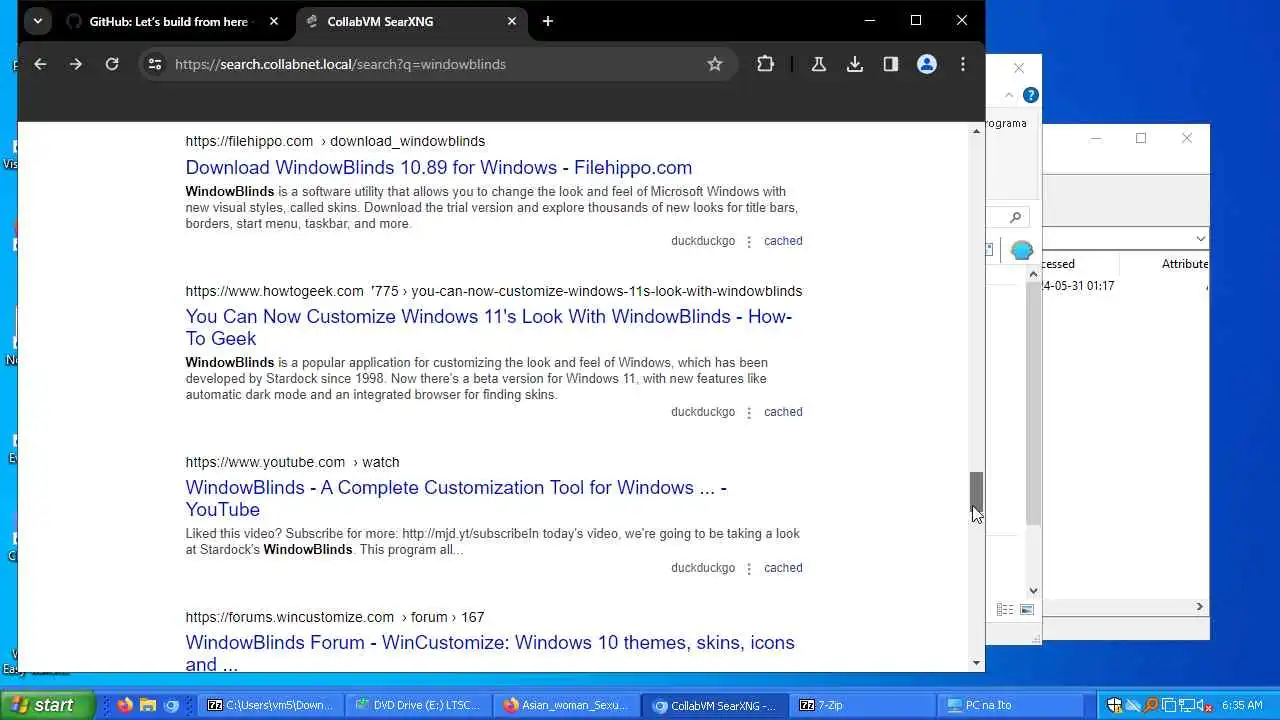
Task: Toggle Chrome side panel
Action: [x=890, y=64]
